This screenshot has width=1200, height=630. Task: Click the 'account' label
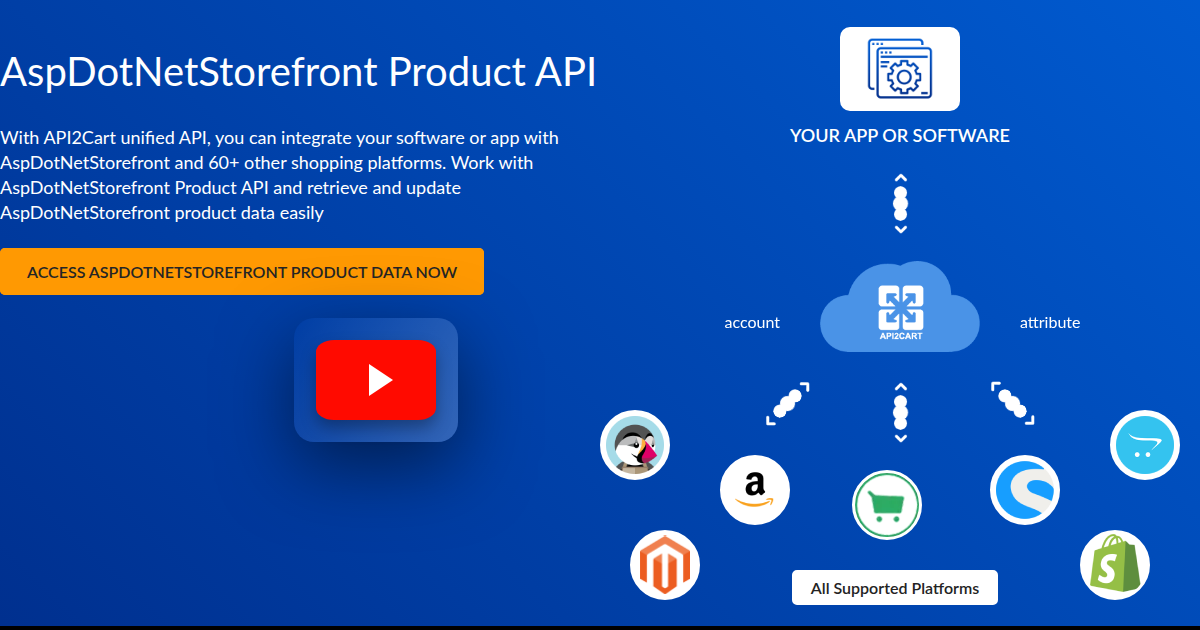[x=752, y=322]
